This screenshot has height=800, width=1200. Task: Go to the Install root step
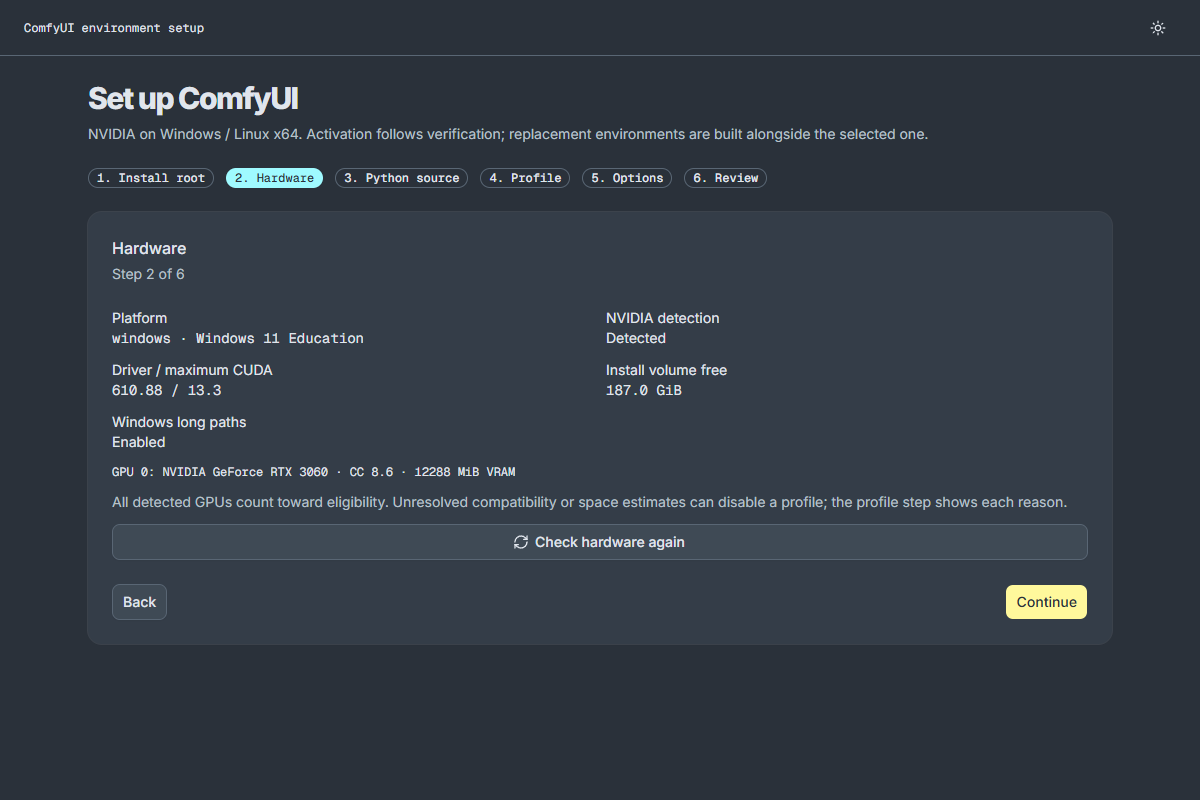tap(151, 178)
